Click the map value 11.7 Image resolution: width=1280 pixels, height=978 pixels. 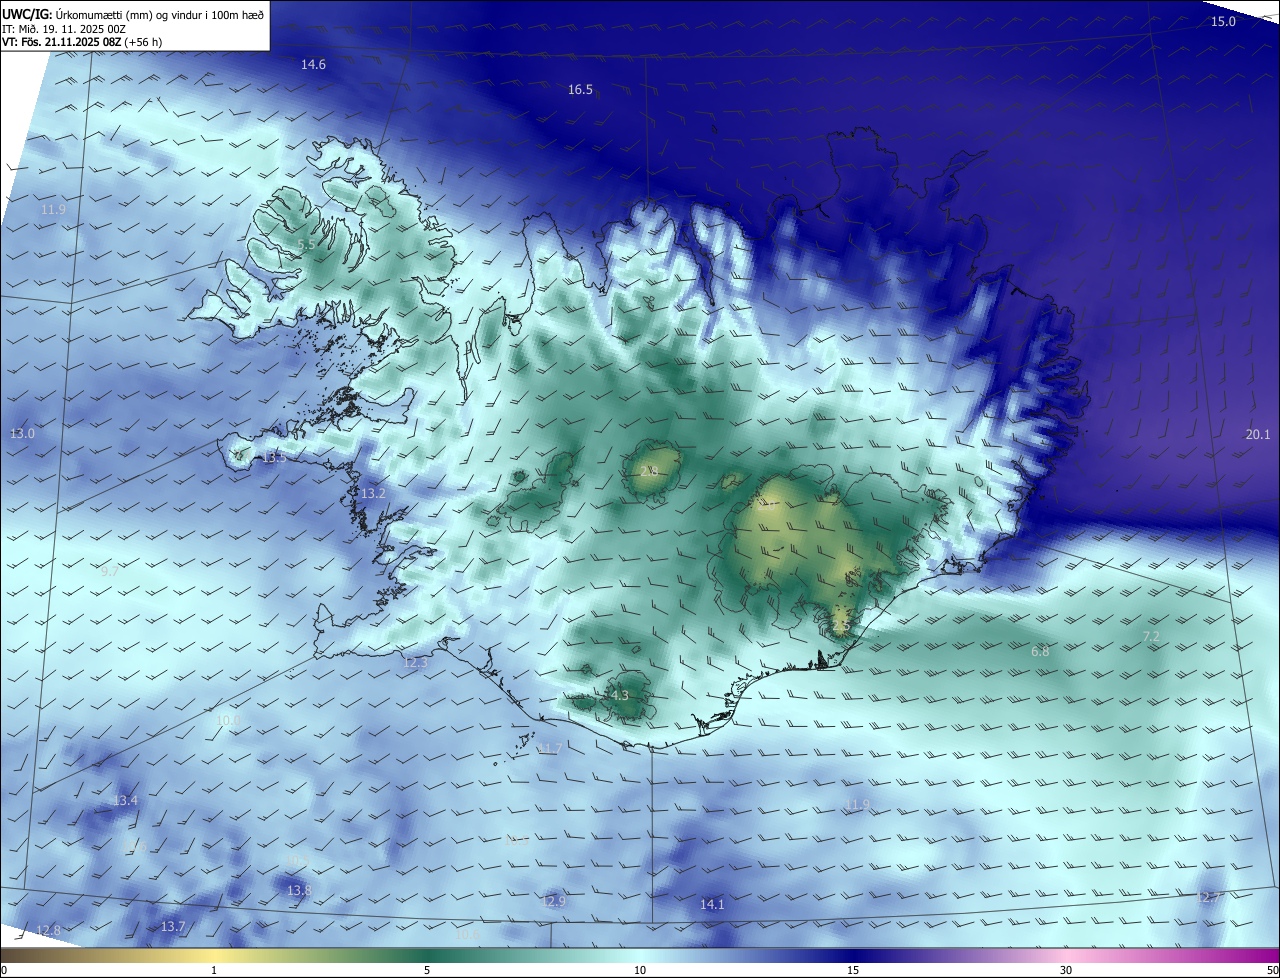pos(550,748)
